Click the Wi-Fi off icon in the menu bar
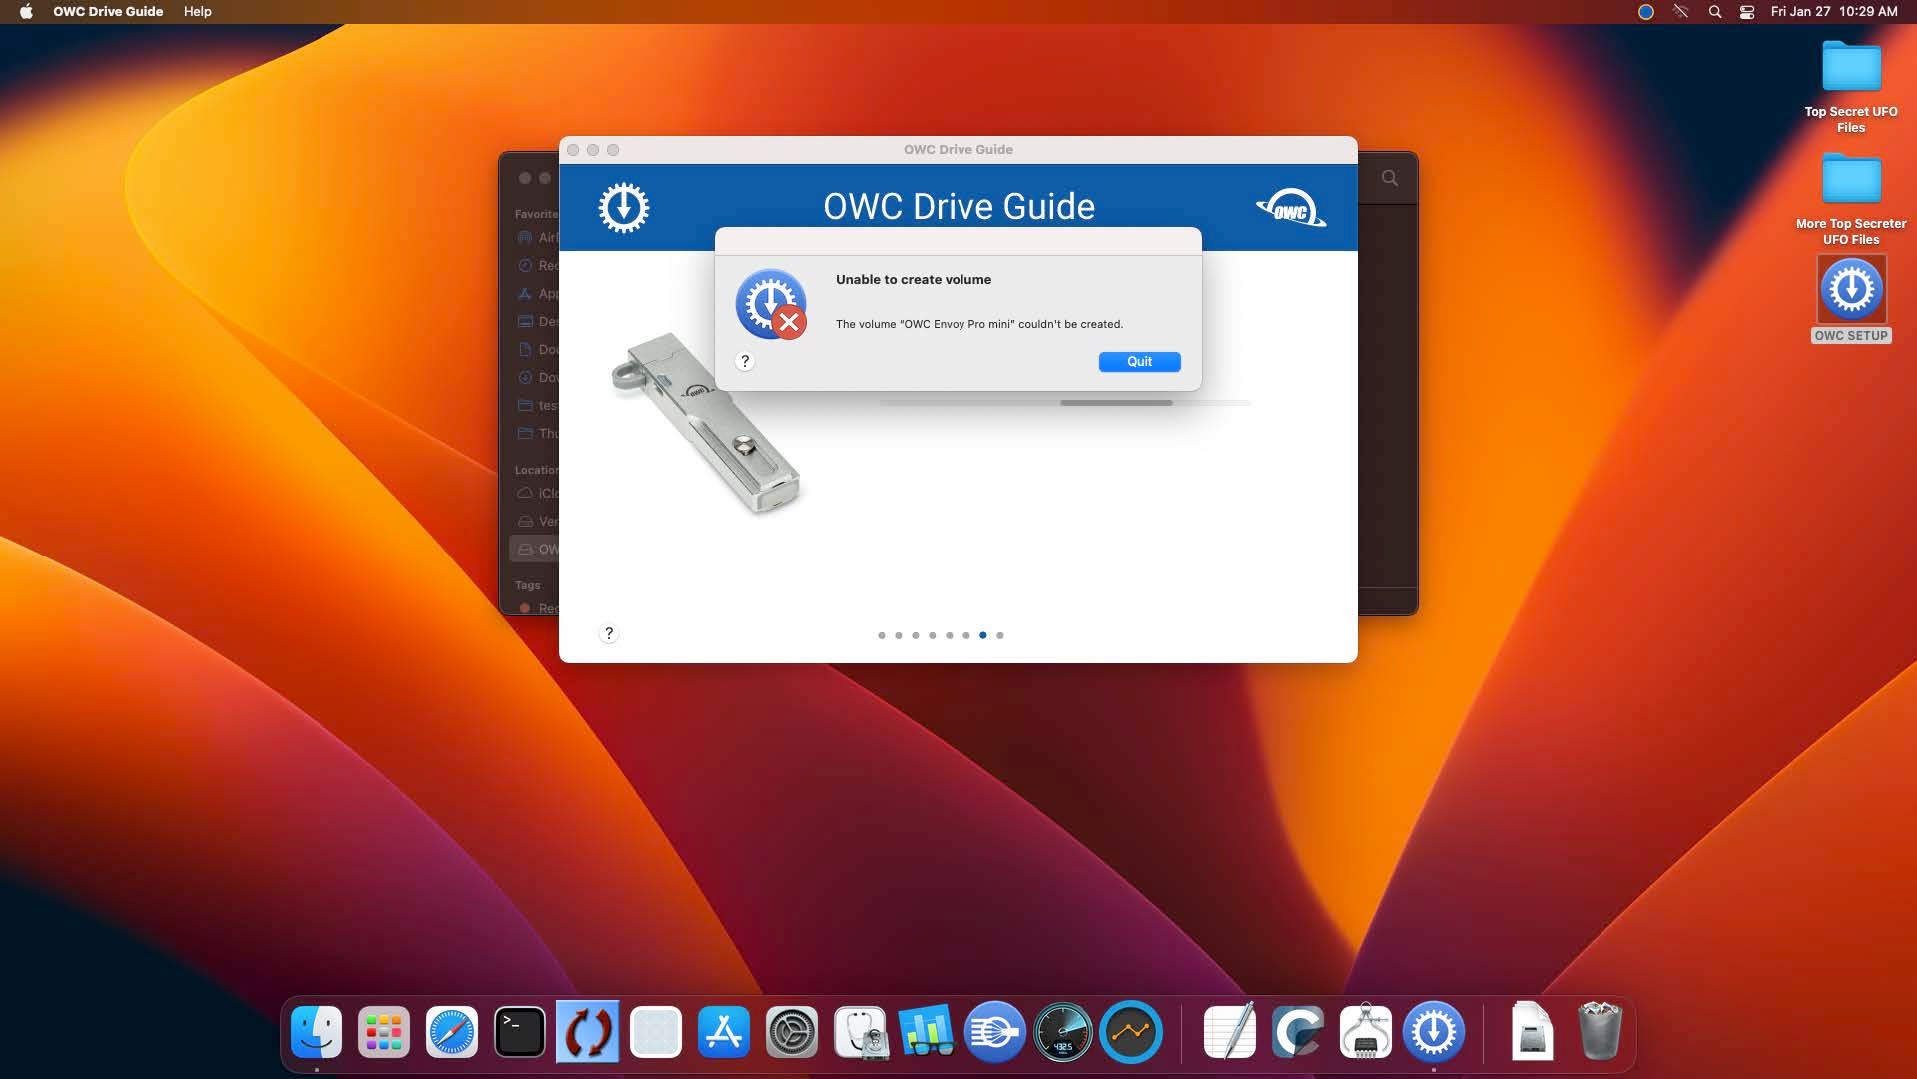 [x=1681, y=12]
